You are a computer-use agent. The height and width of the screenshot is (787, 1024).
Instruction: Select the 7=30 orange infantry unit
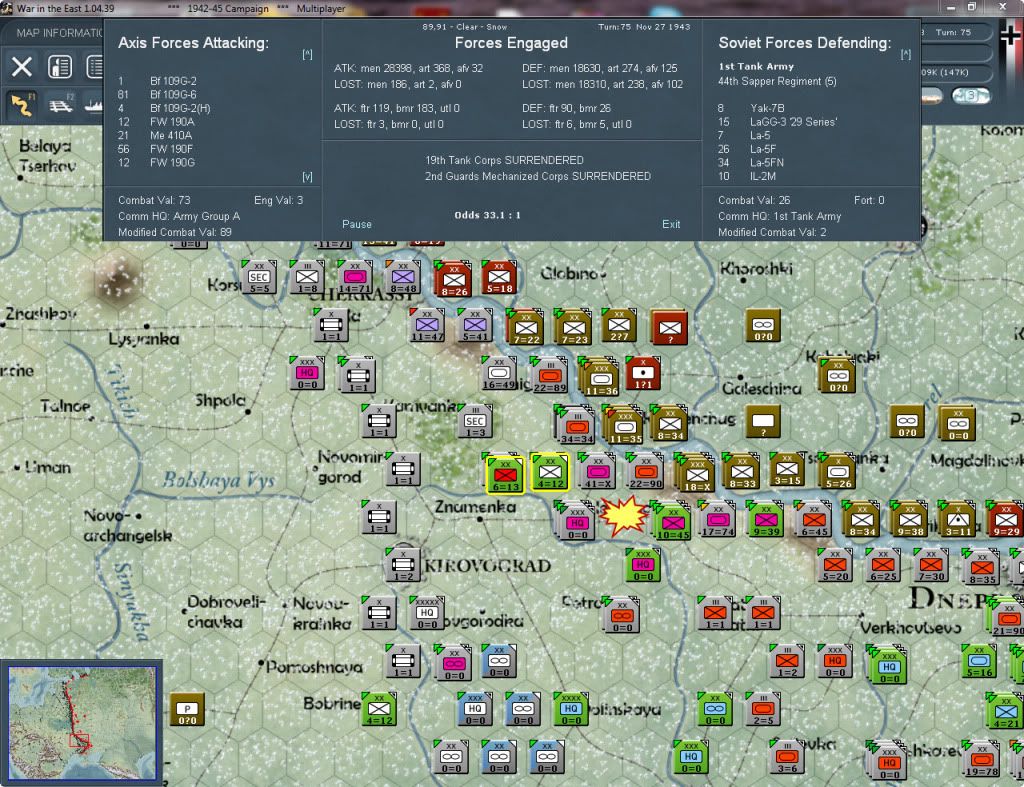point(931,565)
